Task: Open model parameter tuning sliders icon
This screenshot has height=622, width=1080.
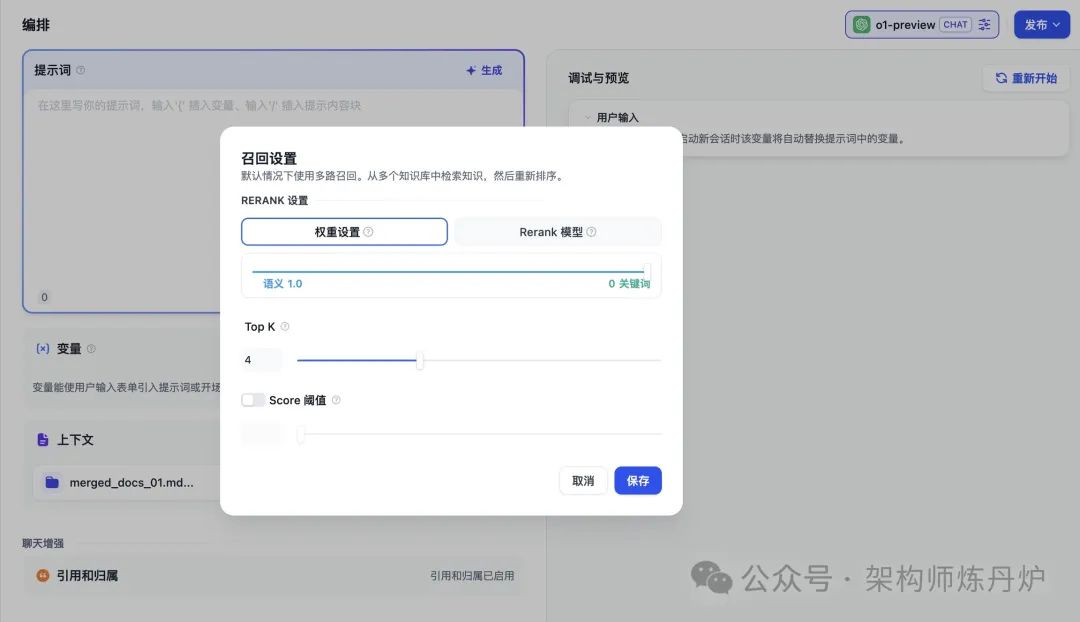Action: 984,24
